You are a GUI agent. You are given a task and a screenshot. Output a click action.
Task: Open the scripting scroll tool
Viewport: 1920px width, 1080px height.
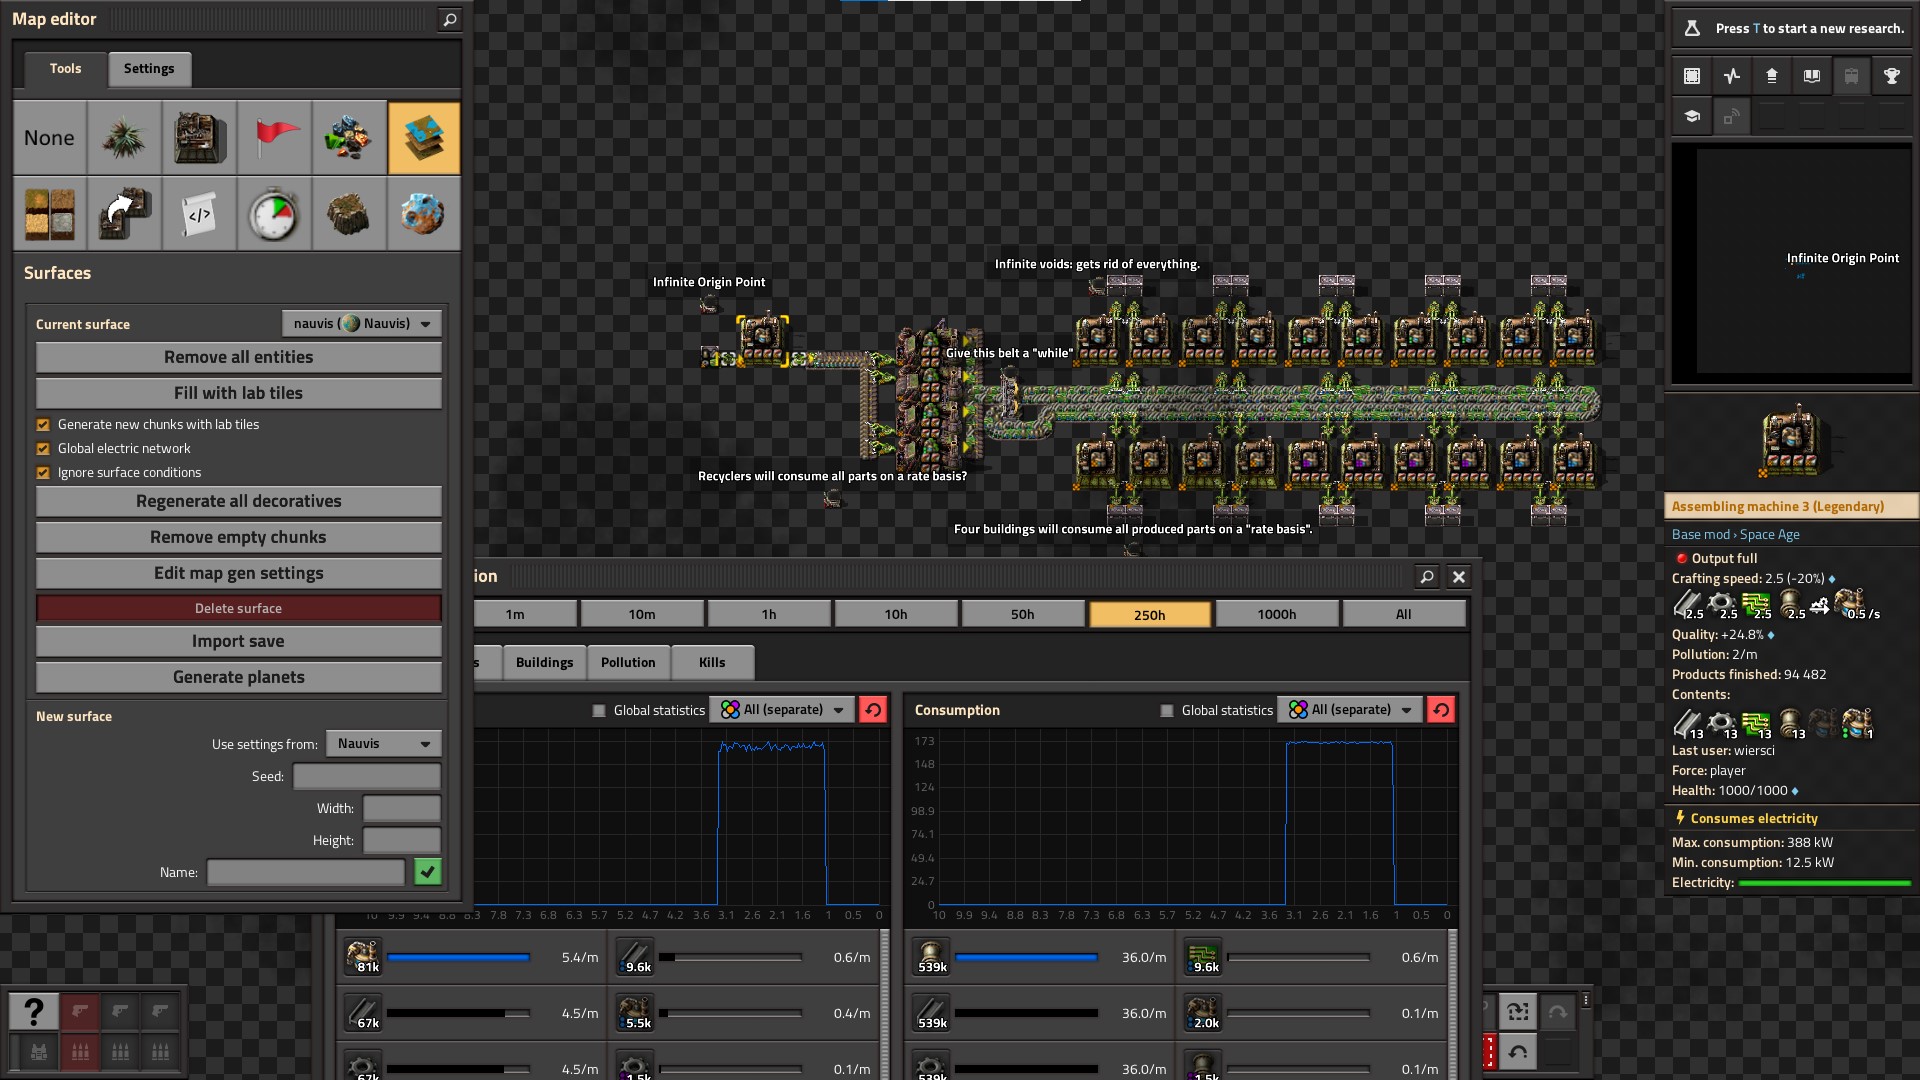(199, 214)
